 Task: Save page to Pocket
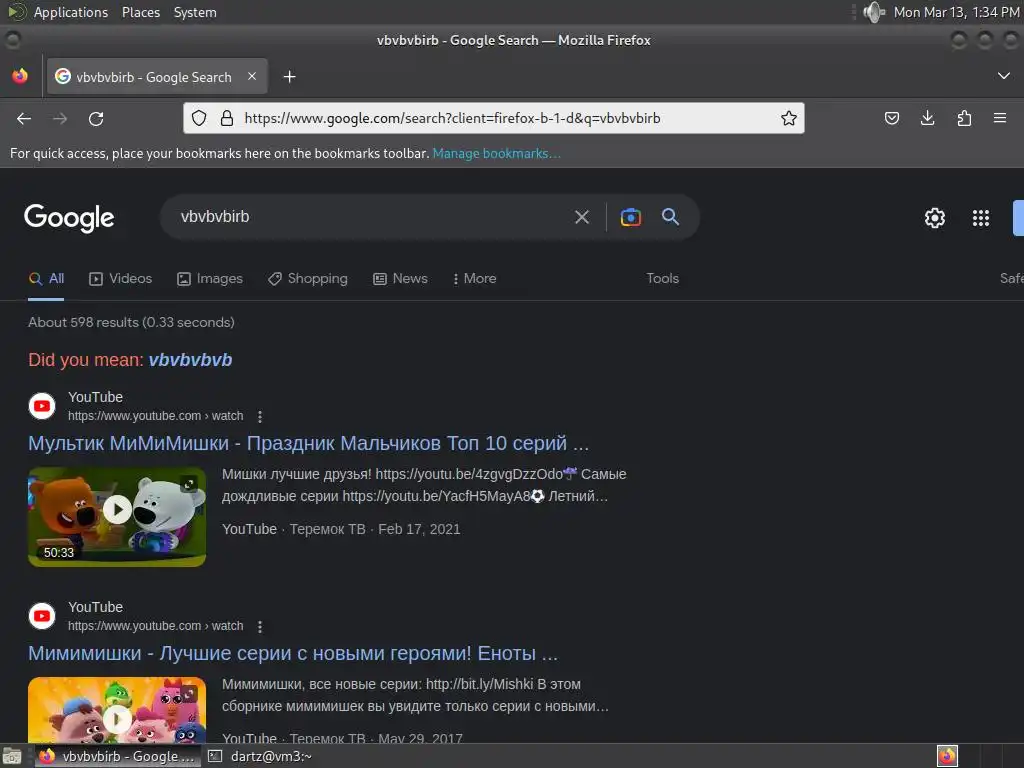891,118
